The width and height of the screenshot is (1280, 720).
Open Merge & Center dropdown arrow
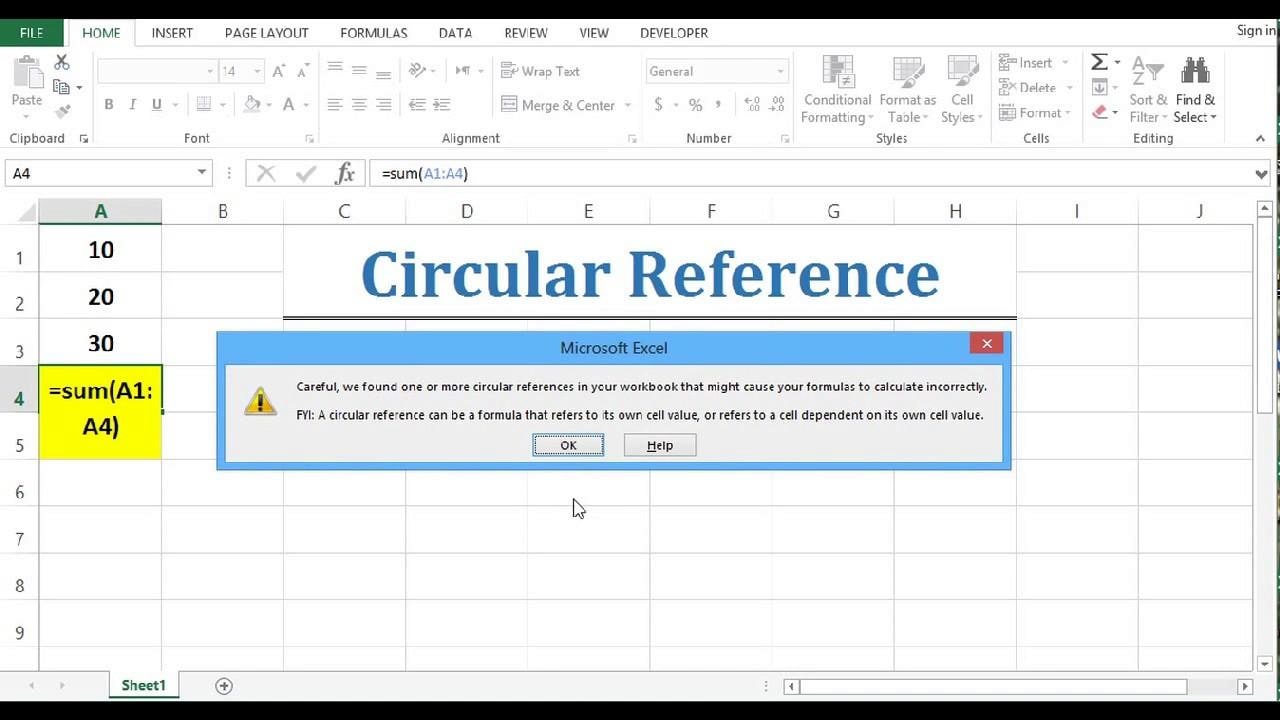[628, 105]
